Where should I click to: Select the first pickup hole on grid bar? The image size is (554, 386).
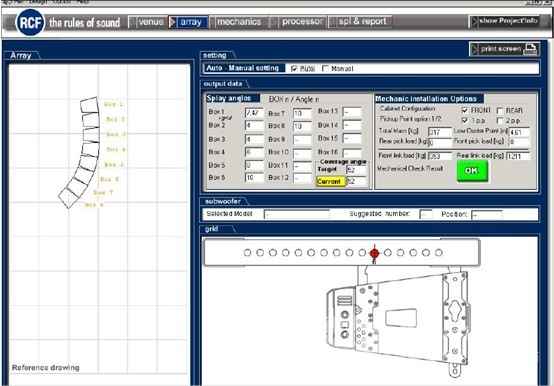pos(247,253)
